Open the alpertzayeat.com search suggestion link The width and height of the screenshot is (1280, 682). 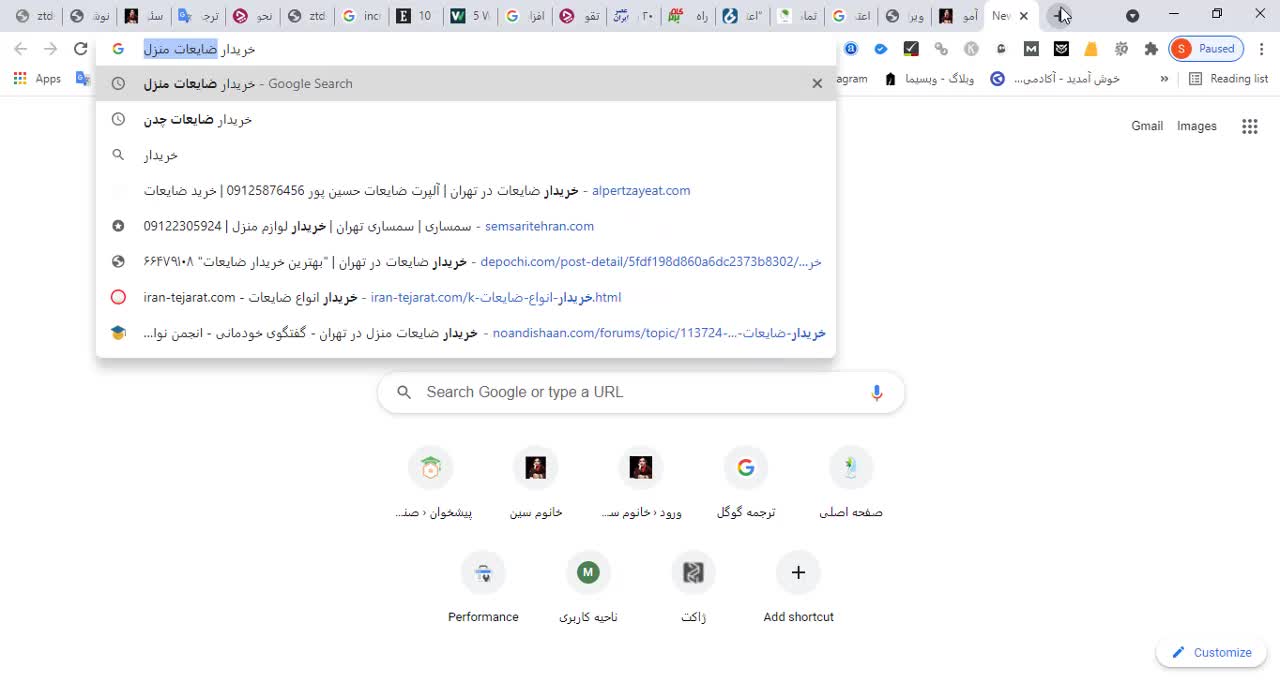641,190
